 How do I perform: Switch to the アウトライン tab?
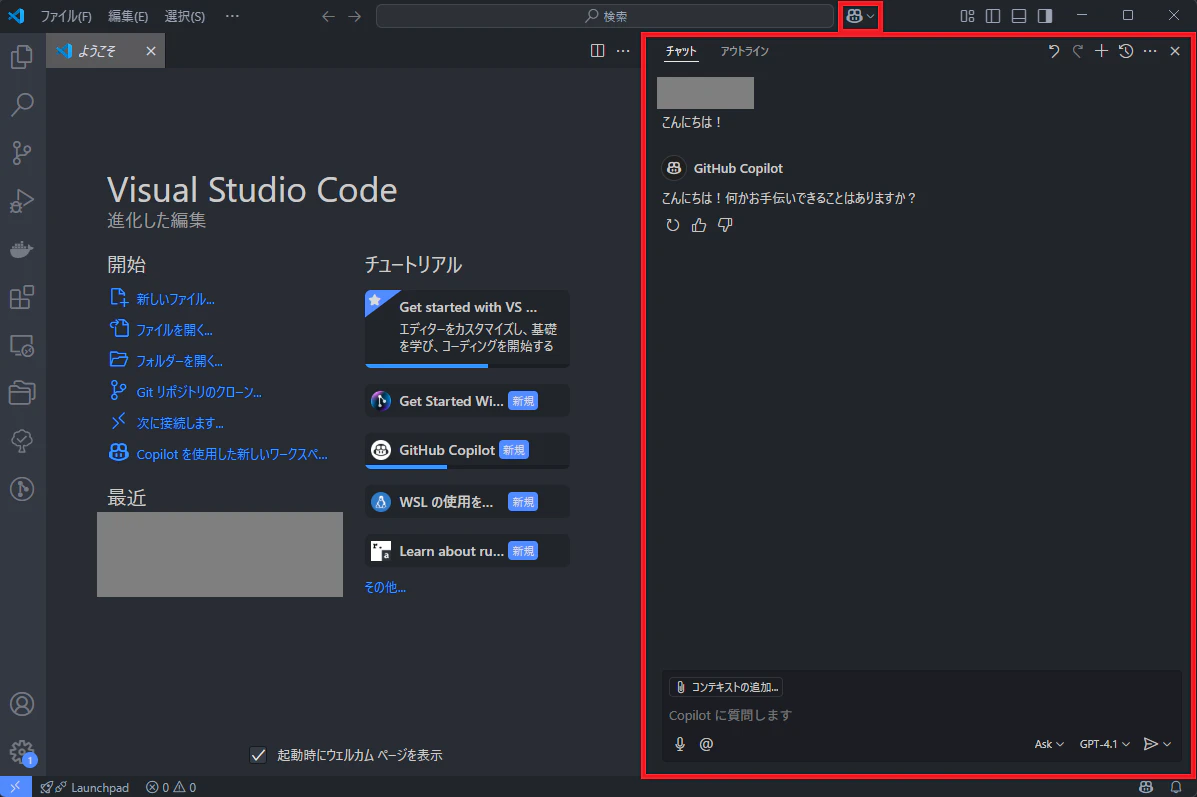pos(744,51)
